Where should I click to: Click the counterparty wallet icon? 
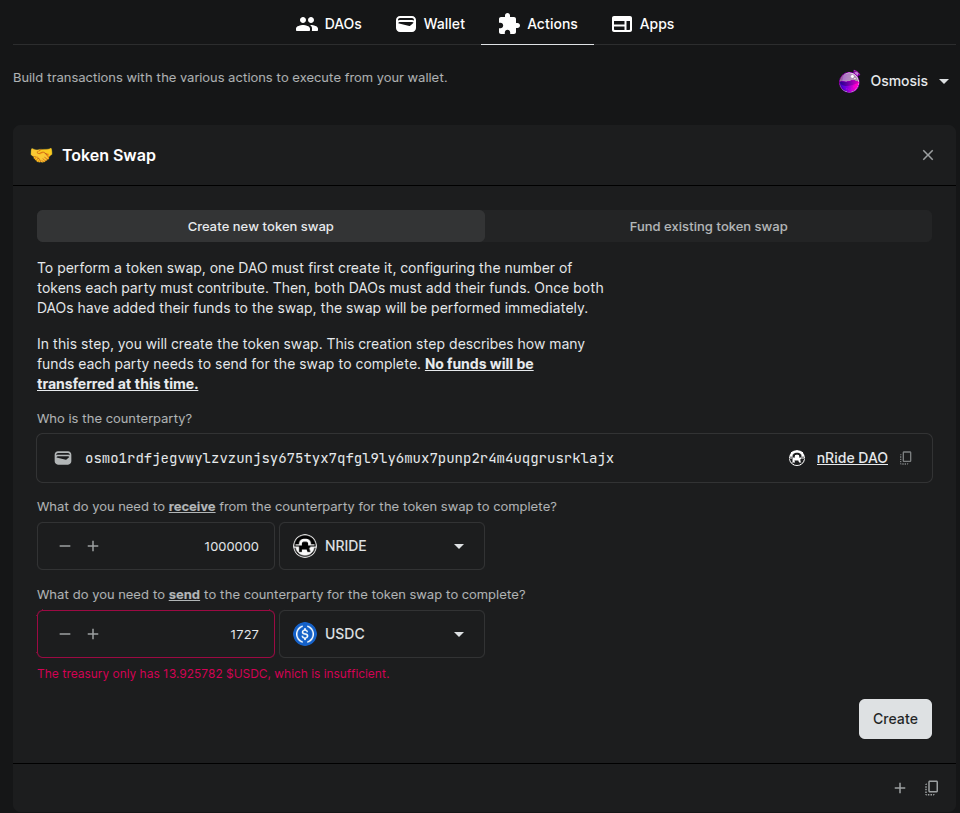63,458
